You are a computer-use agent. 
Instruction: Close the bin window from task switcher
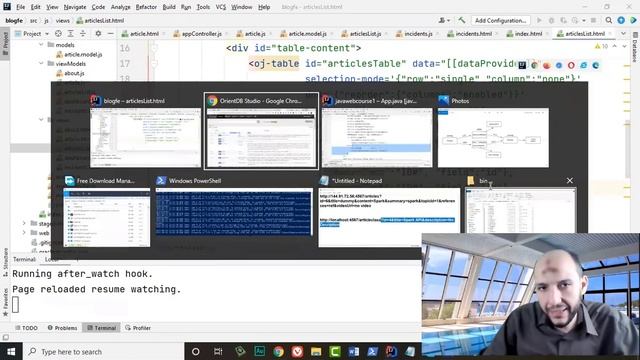tap(570, 180)
